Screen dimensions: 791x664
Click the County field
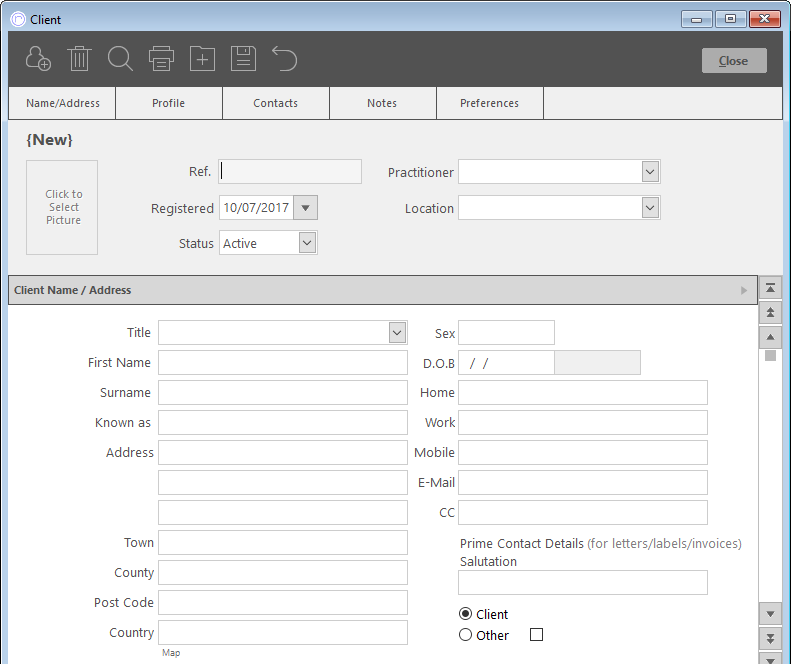click(x=283, y=573)
